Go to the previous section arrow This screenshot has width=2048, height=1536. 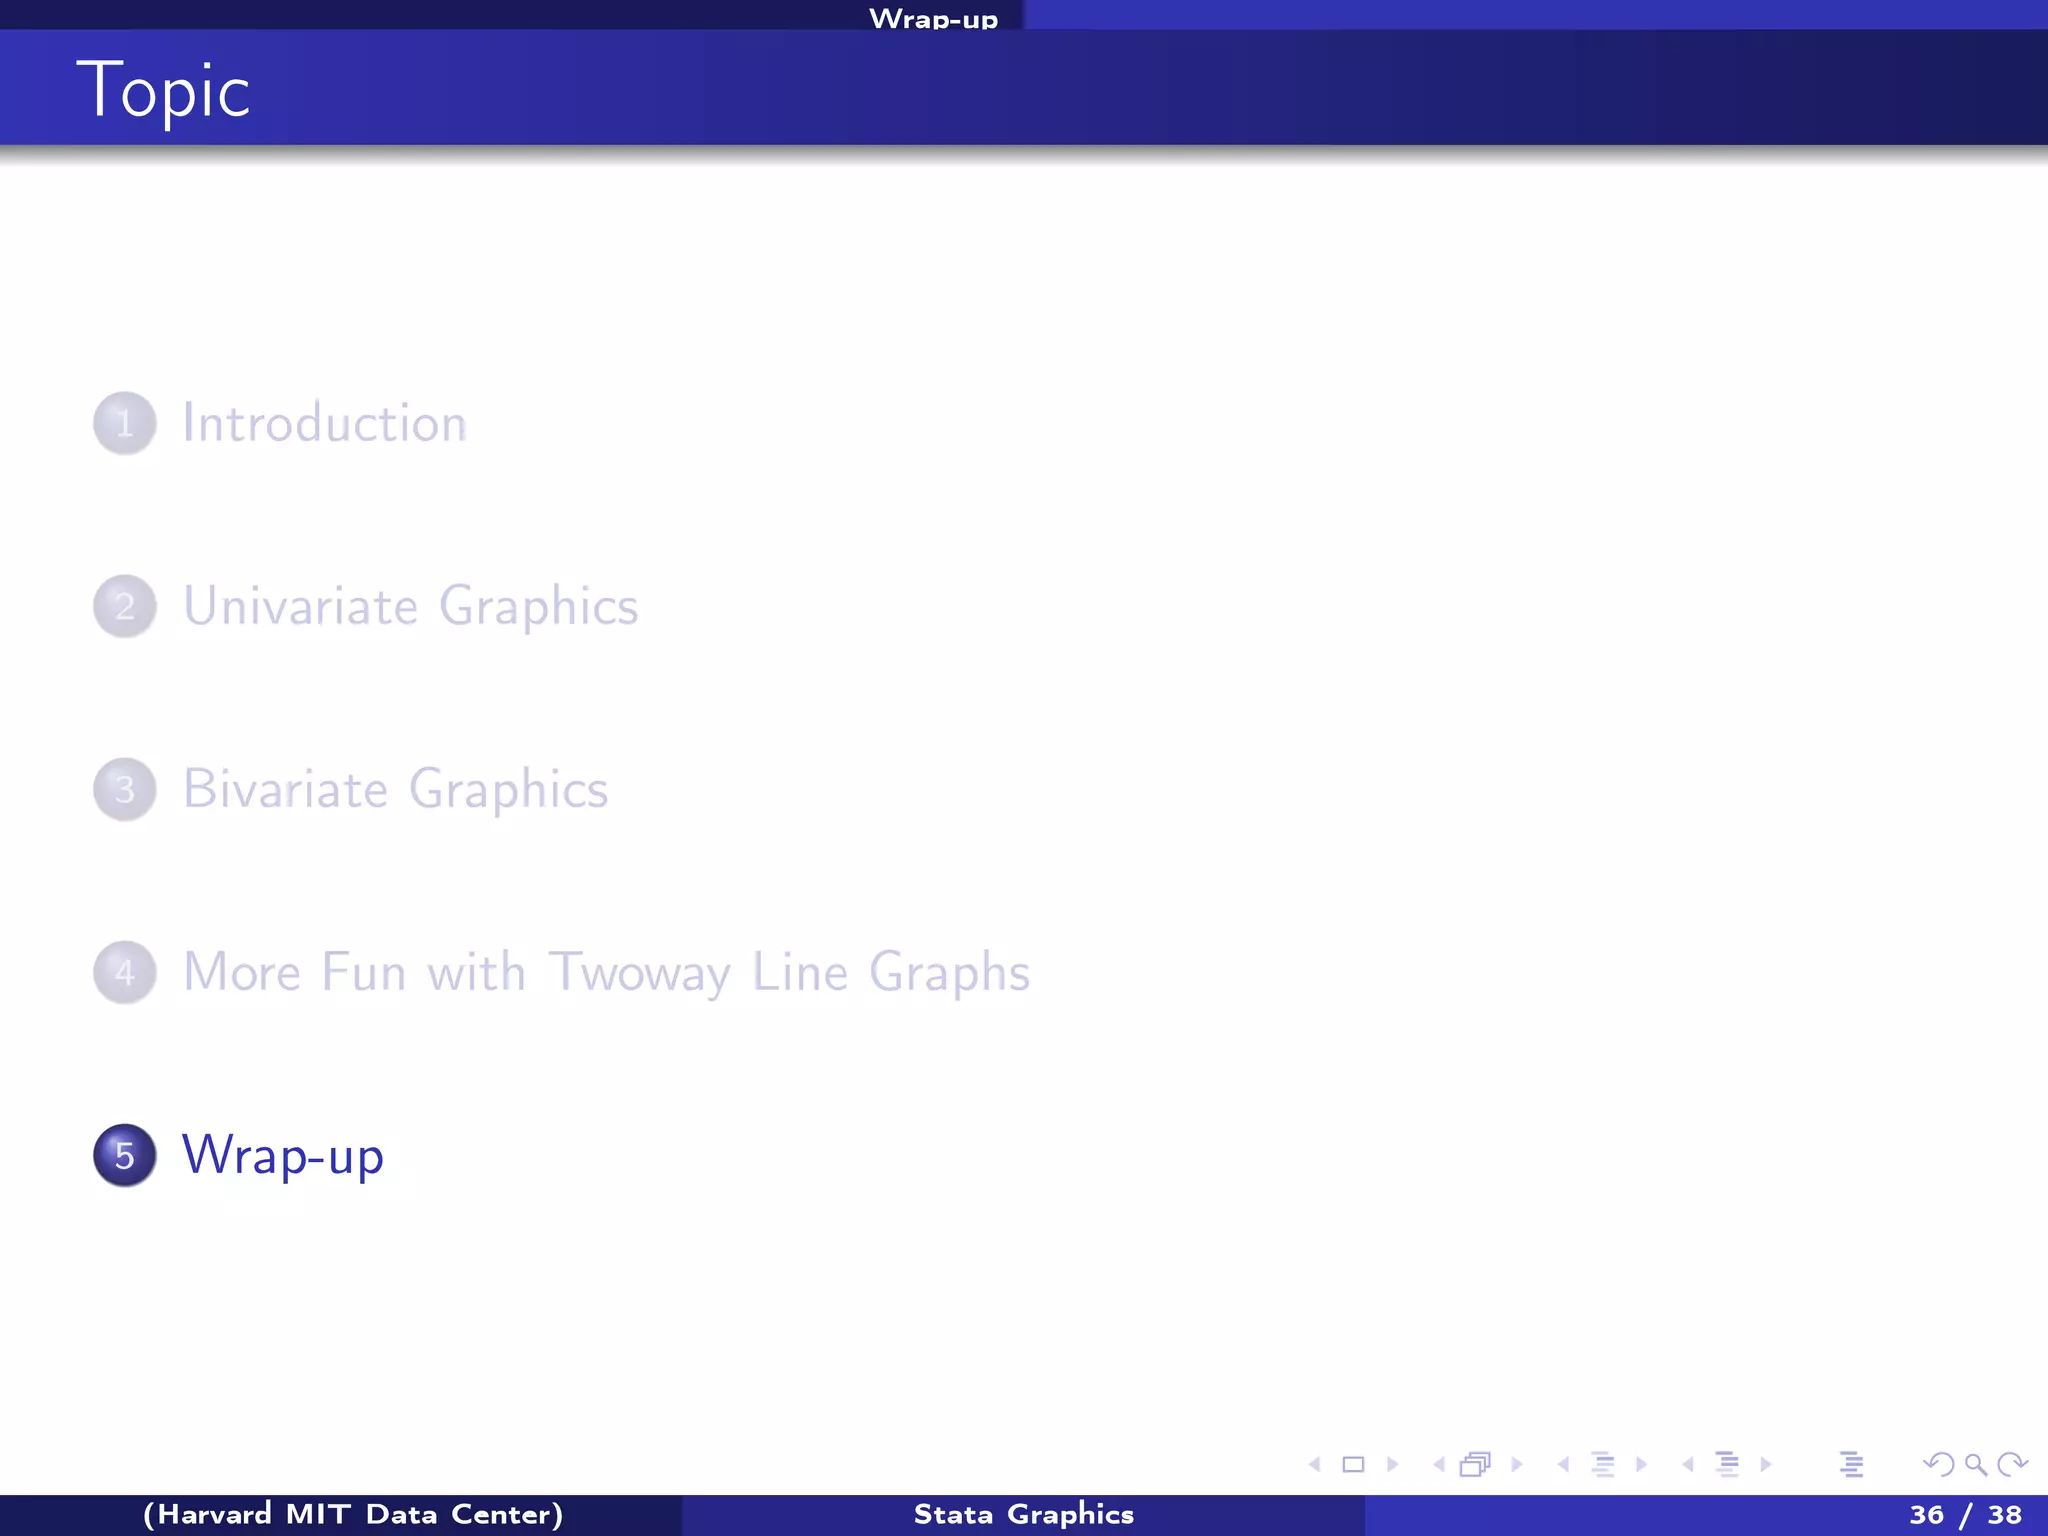(x=1688, y=1465)
